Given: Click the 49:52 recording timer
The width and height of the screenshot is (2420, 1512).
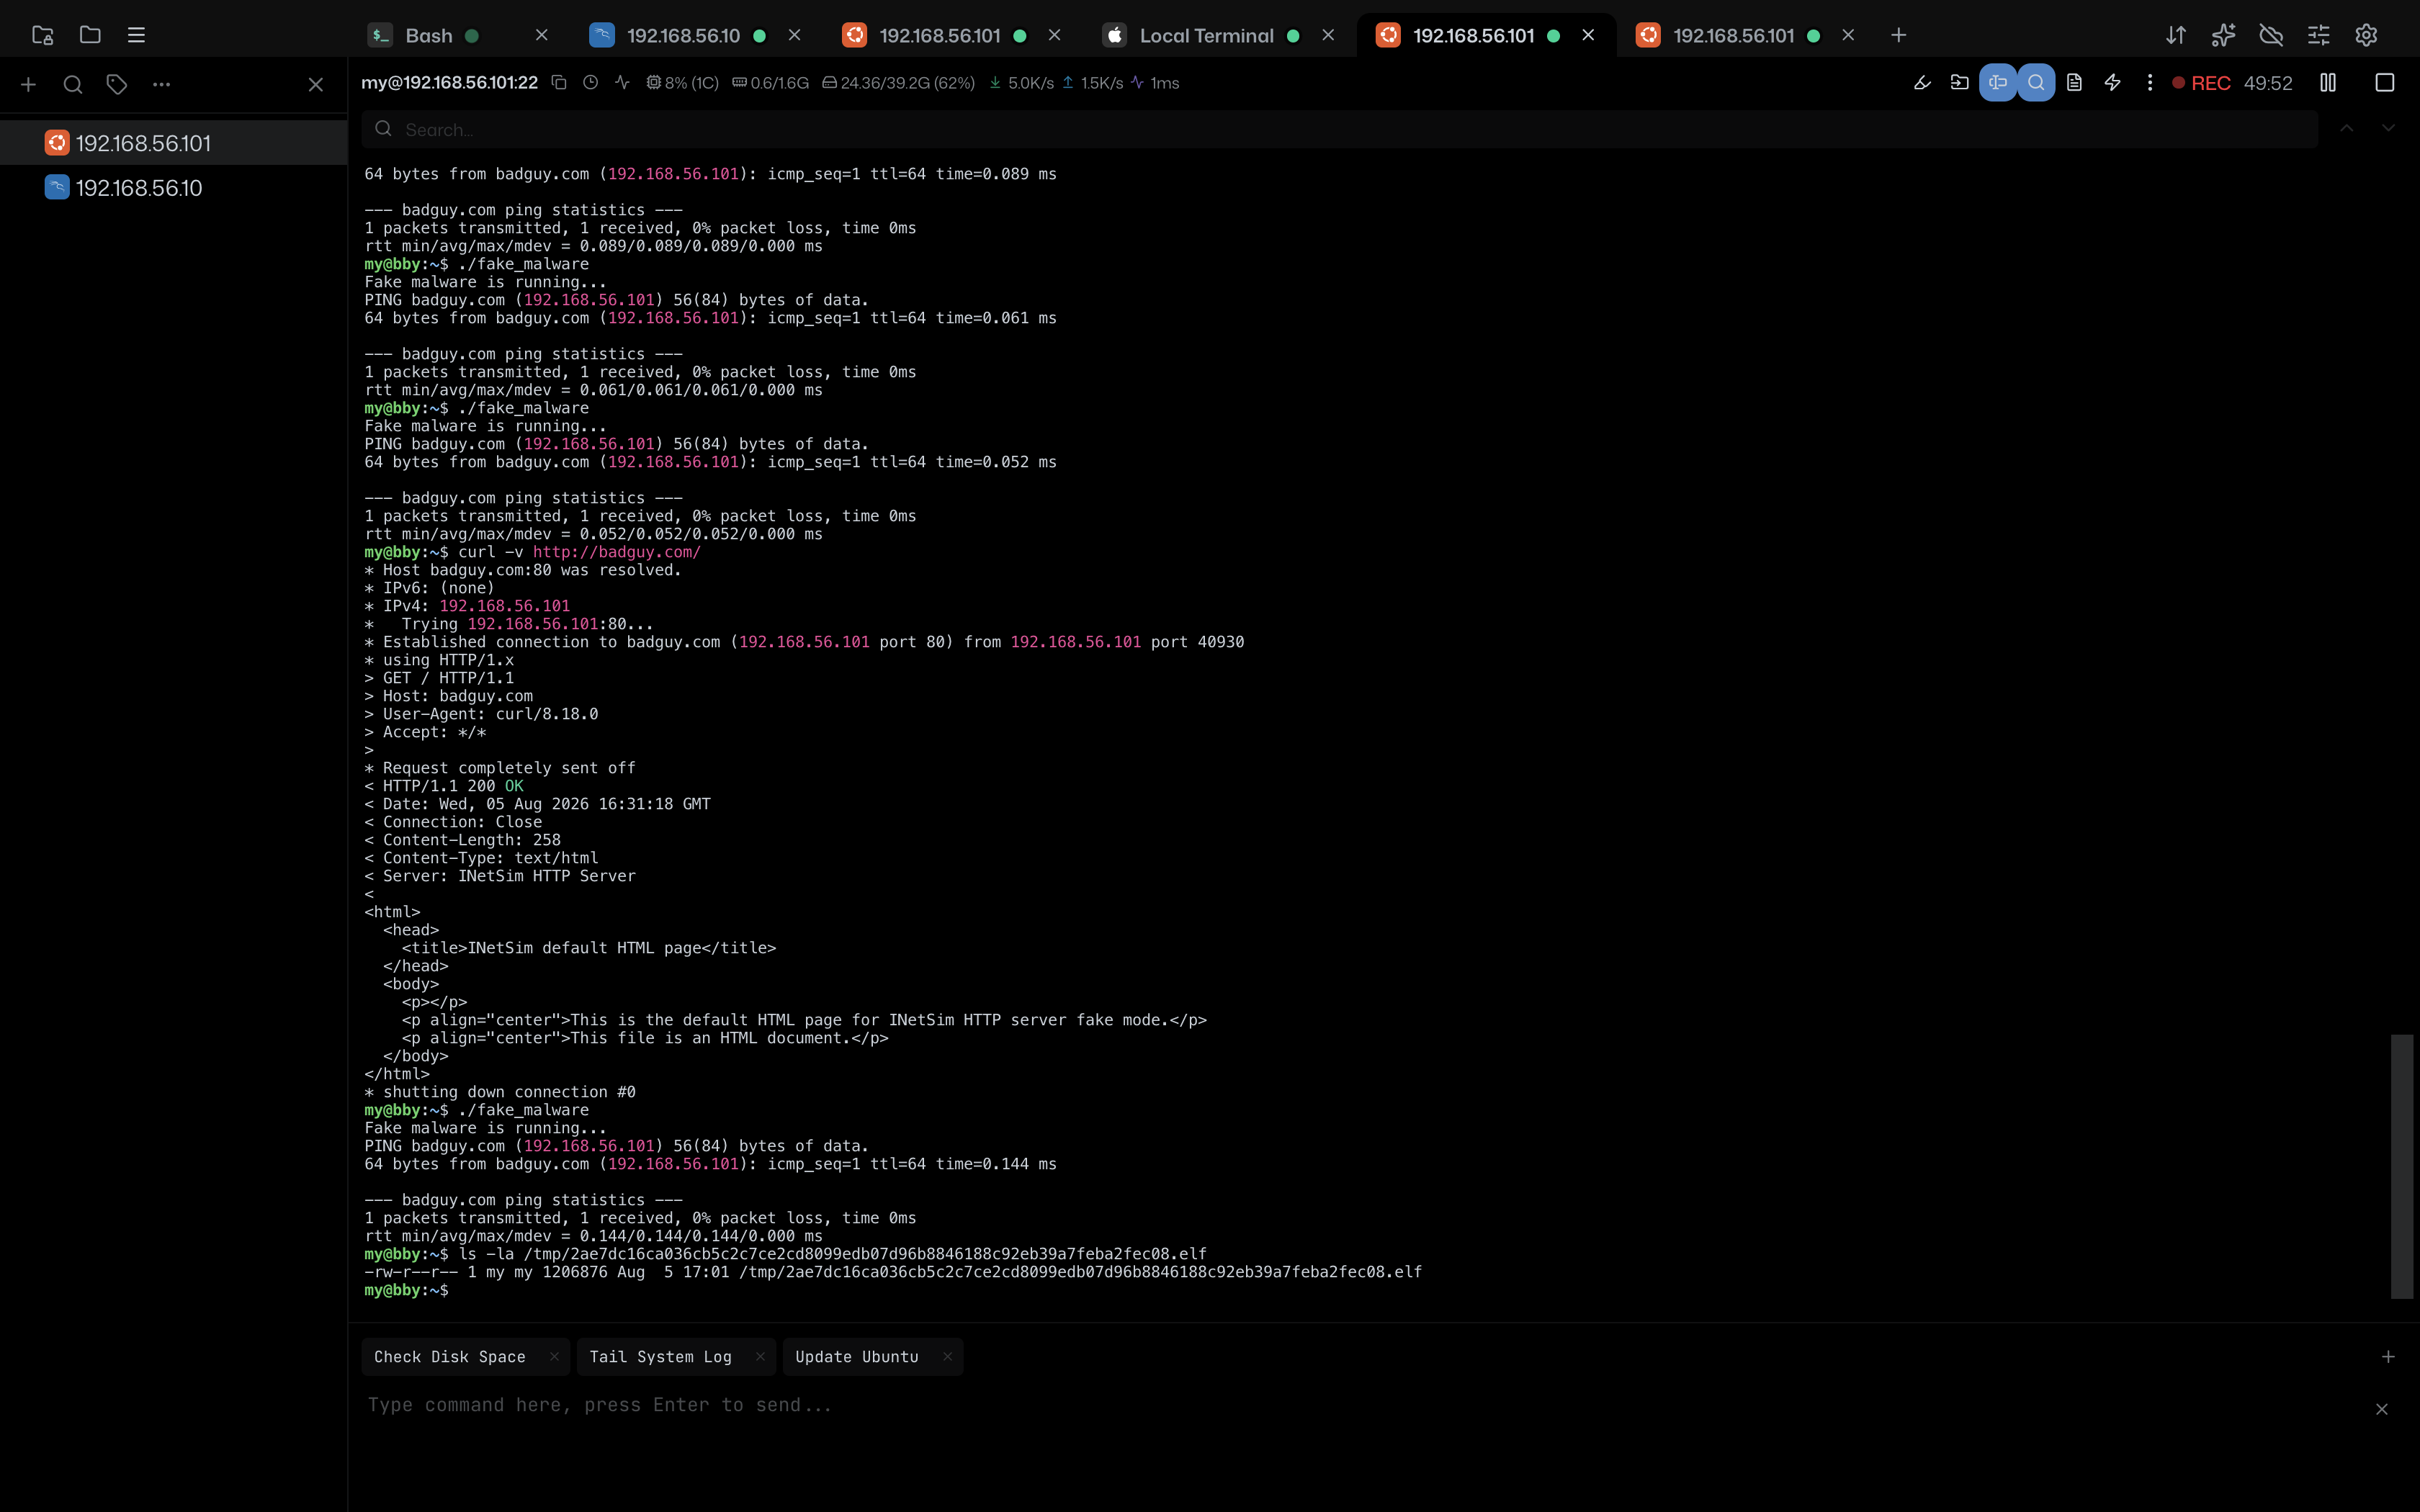Looking at the screenshot, I should click(2268, 83).
